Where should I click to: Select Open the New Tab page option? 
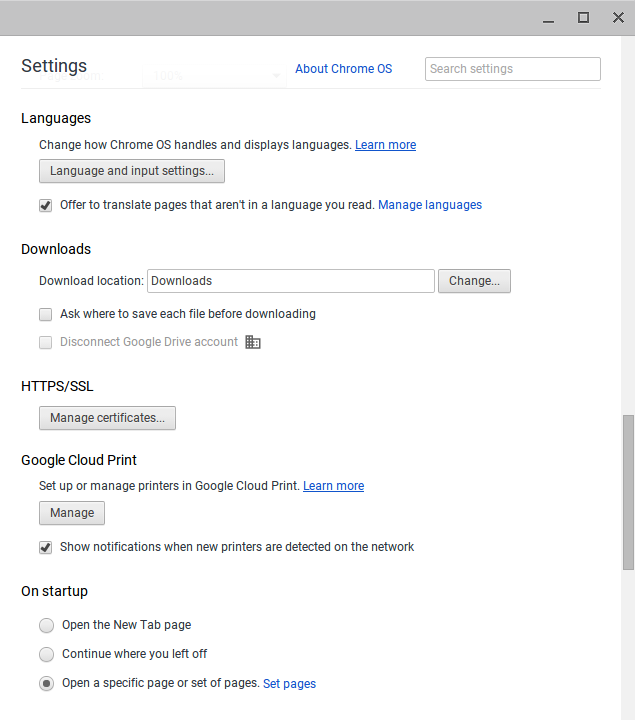coord(46,625)
